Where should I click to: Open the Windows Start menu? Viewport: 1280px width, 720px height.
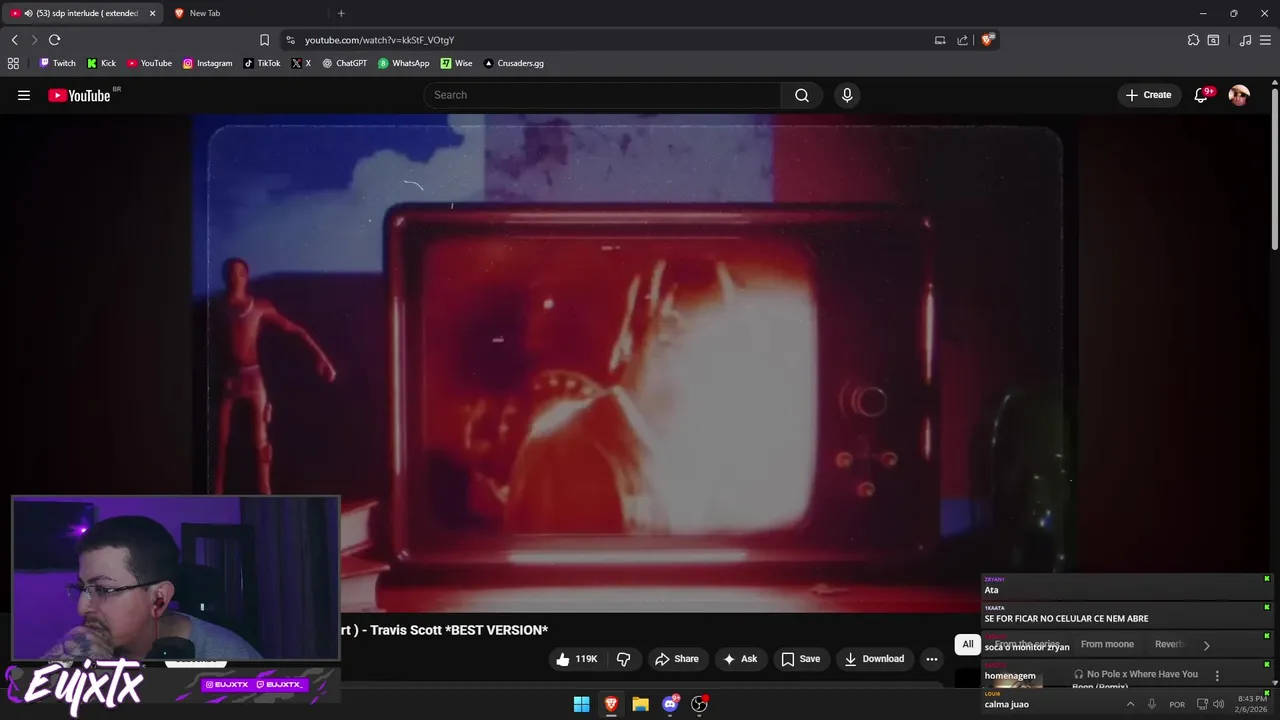click(581, 704)
